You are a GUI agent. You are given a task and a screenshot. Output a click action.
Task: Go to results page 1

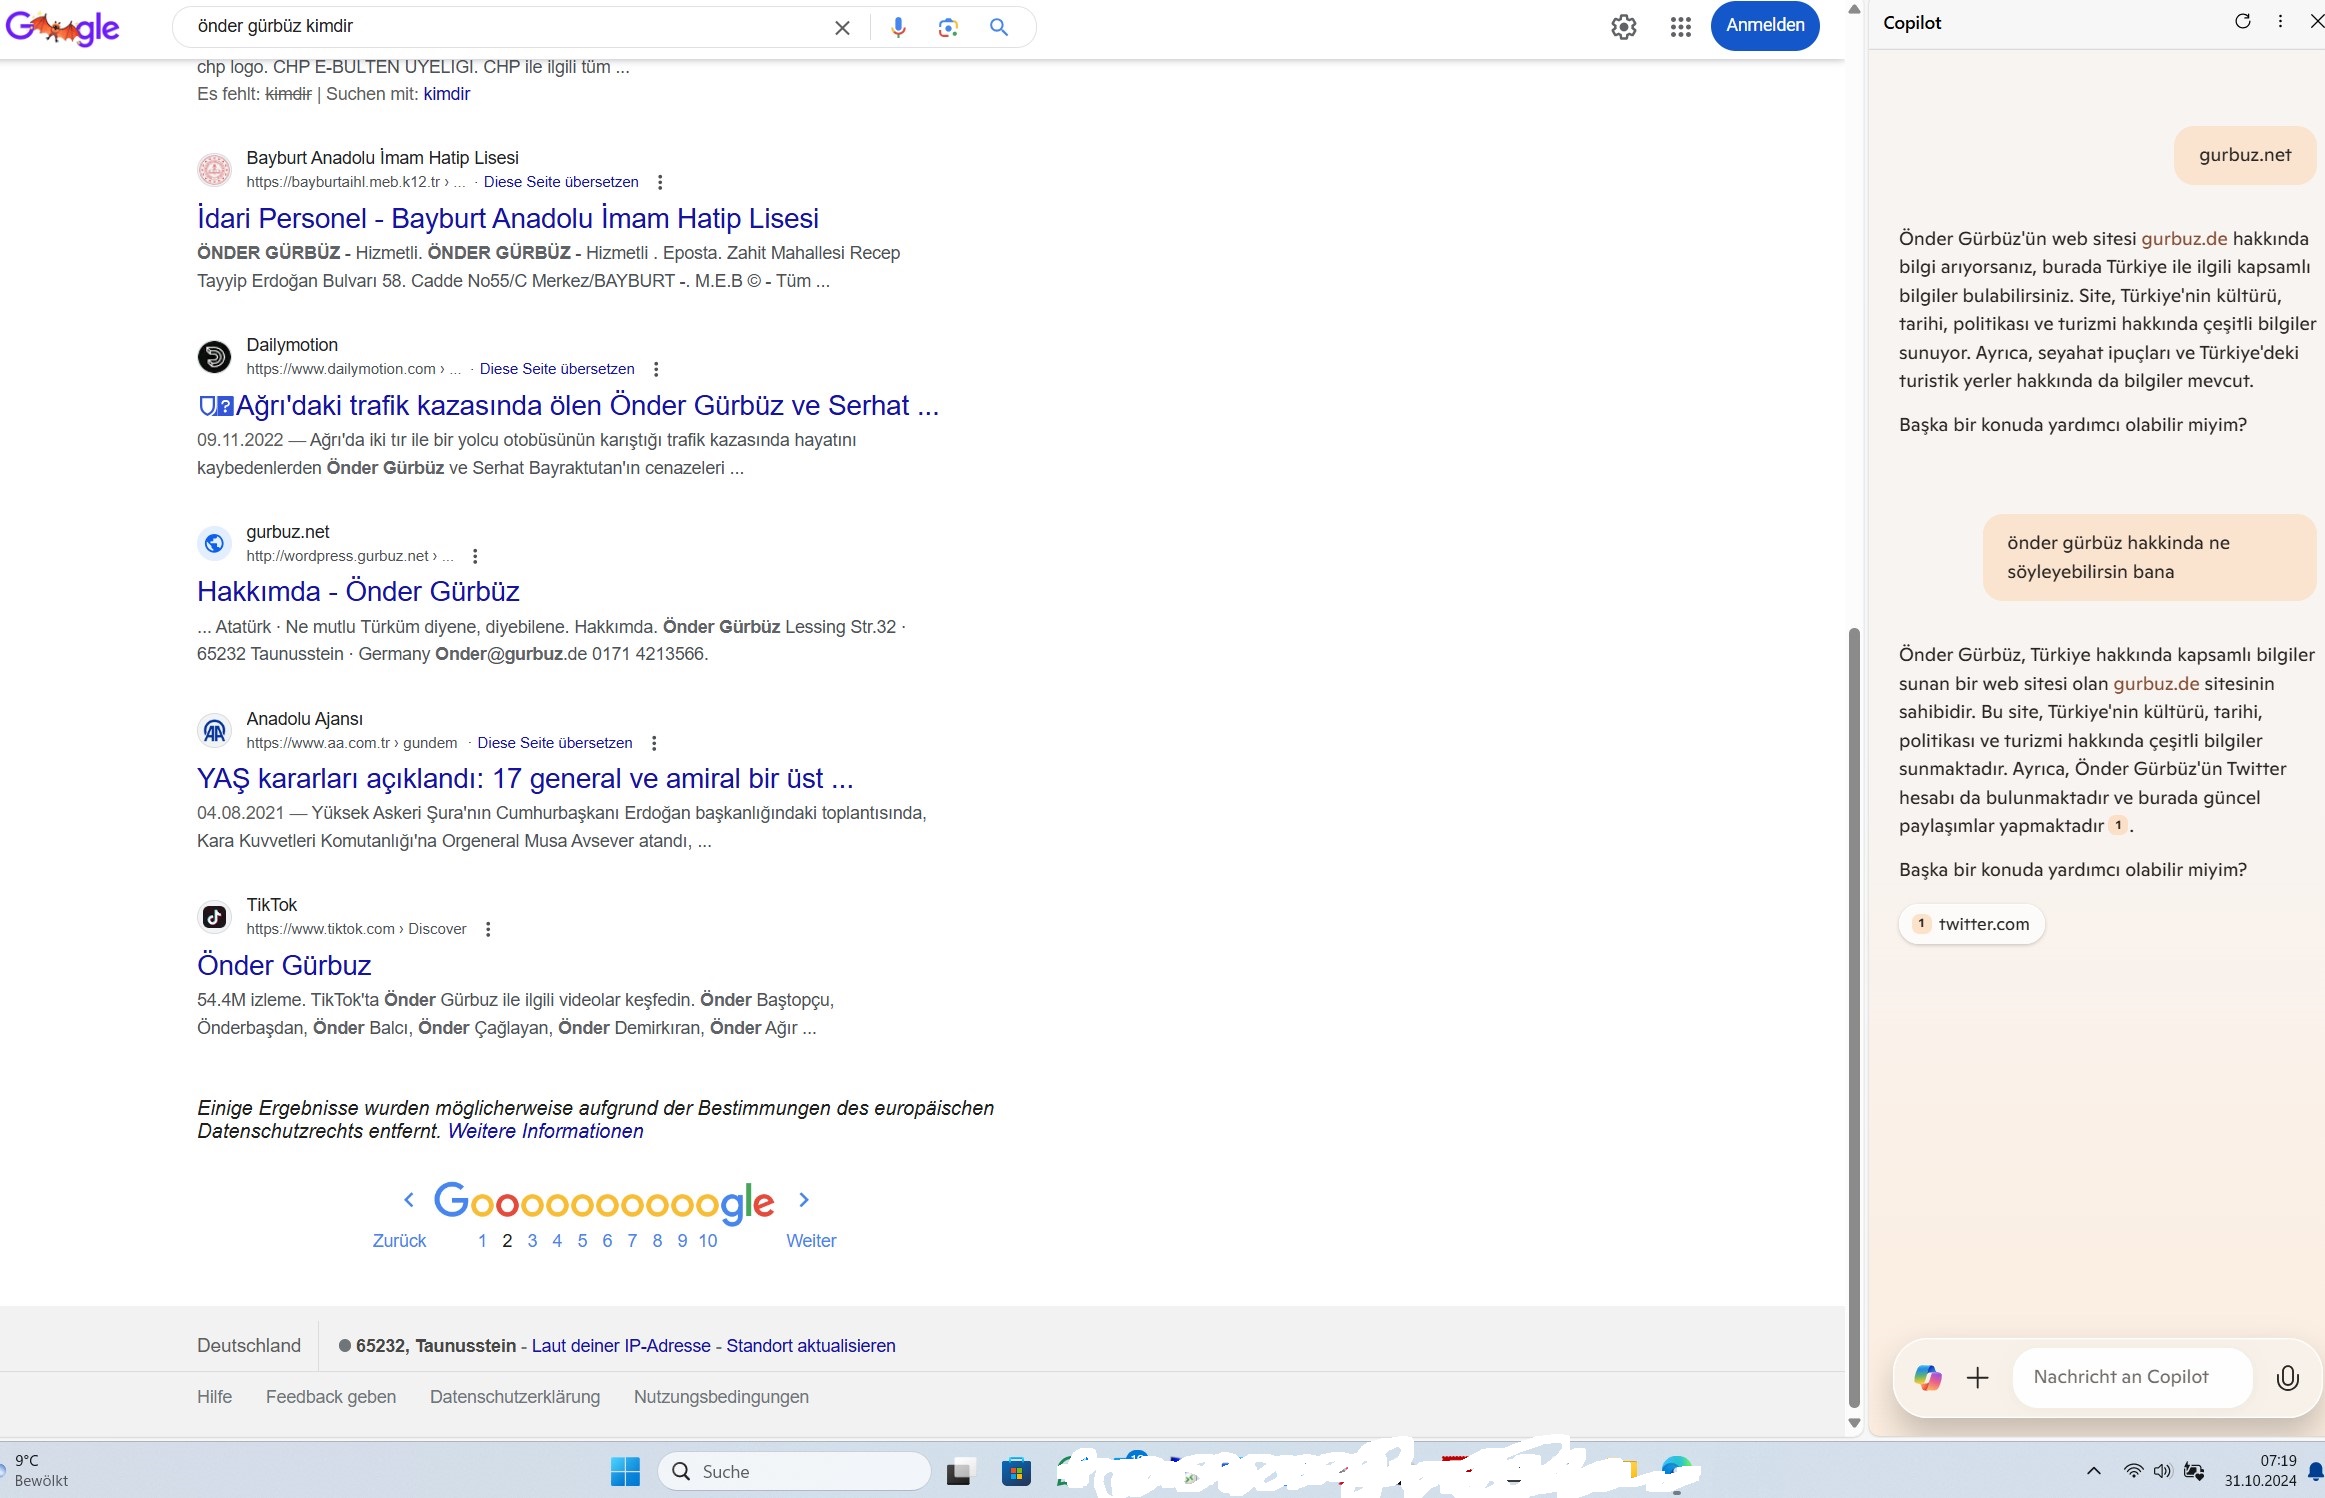pos(482,1240)
